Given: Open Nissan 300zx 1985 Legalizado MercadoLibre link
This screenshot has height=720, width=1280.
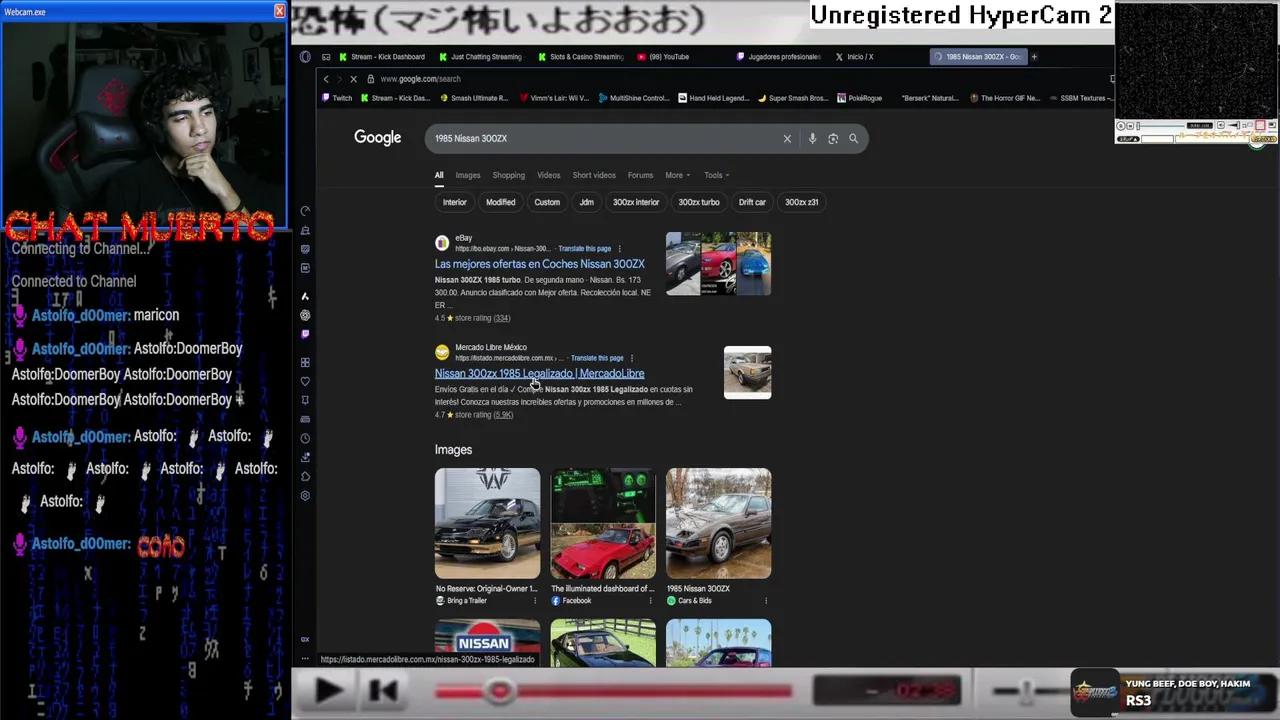Looking at the screenshot, I should point(539,374).
